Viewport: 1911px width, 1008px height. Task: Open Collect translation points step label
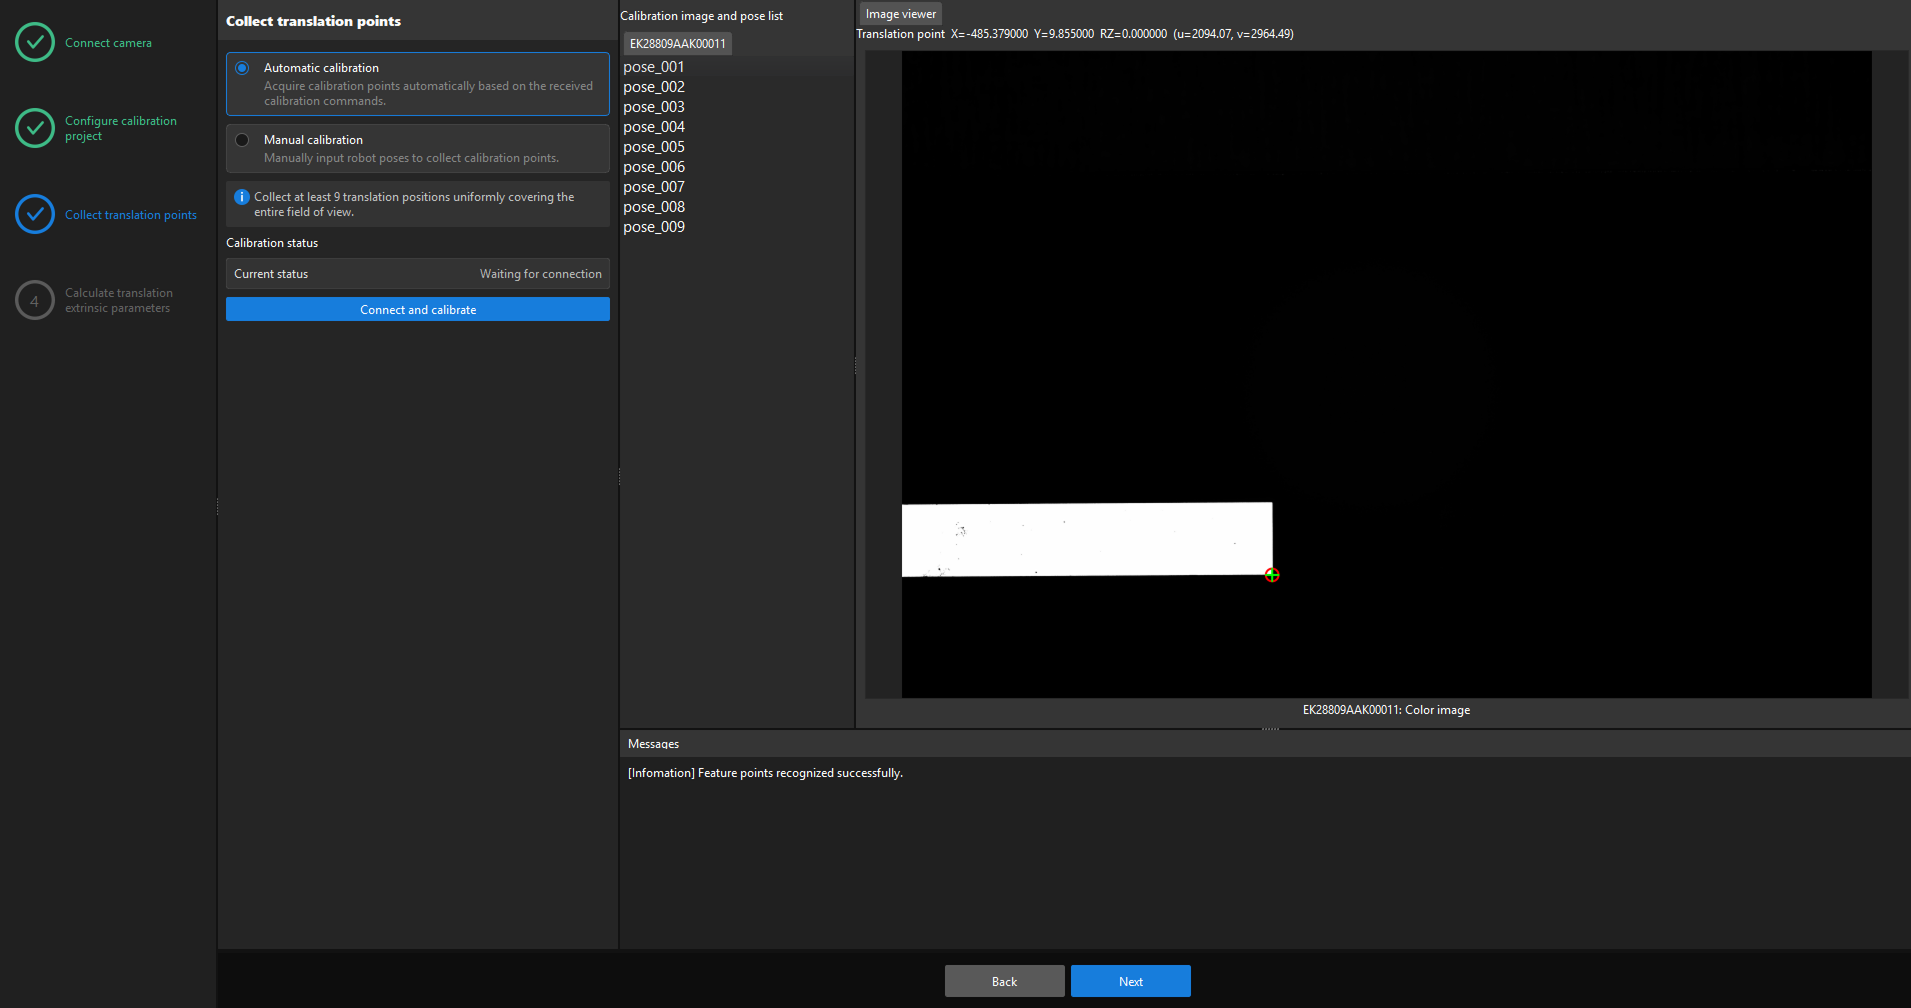131,215
